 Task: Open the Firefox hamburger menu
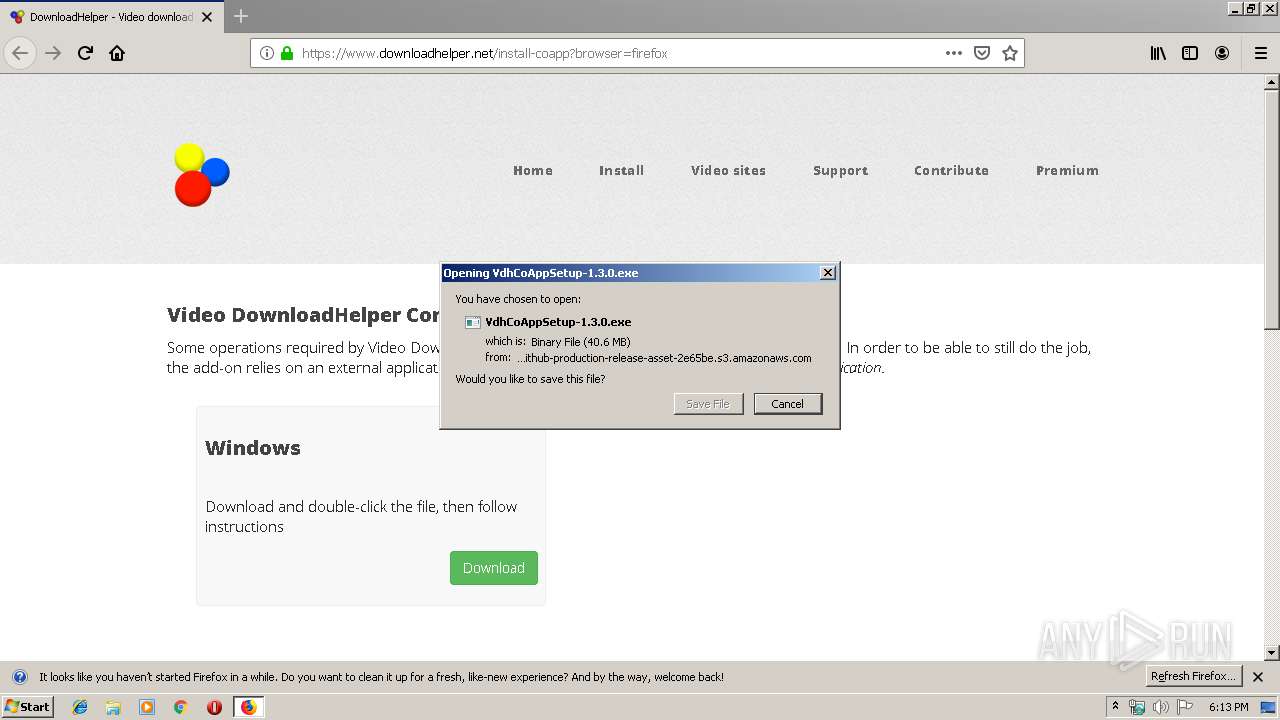tap(1261, 53)
